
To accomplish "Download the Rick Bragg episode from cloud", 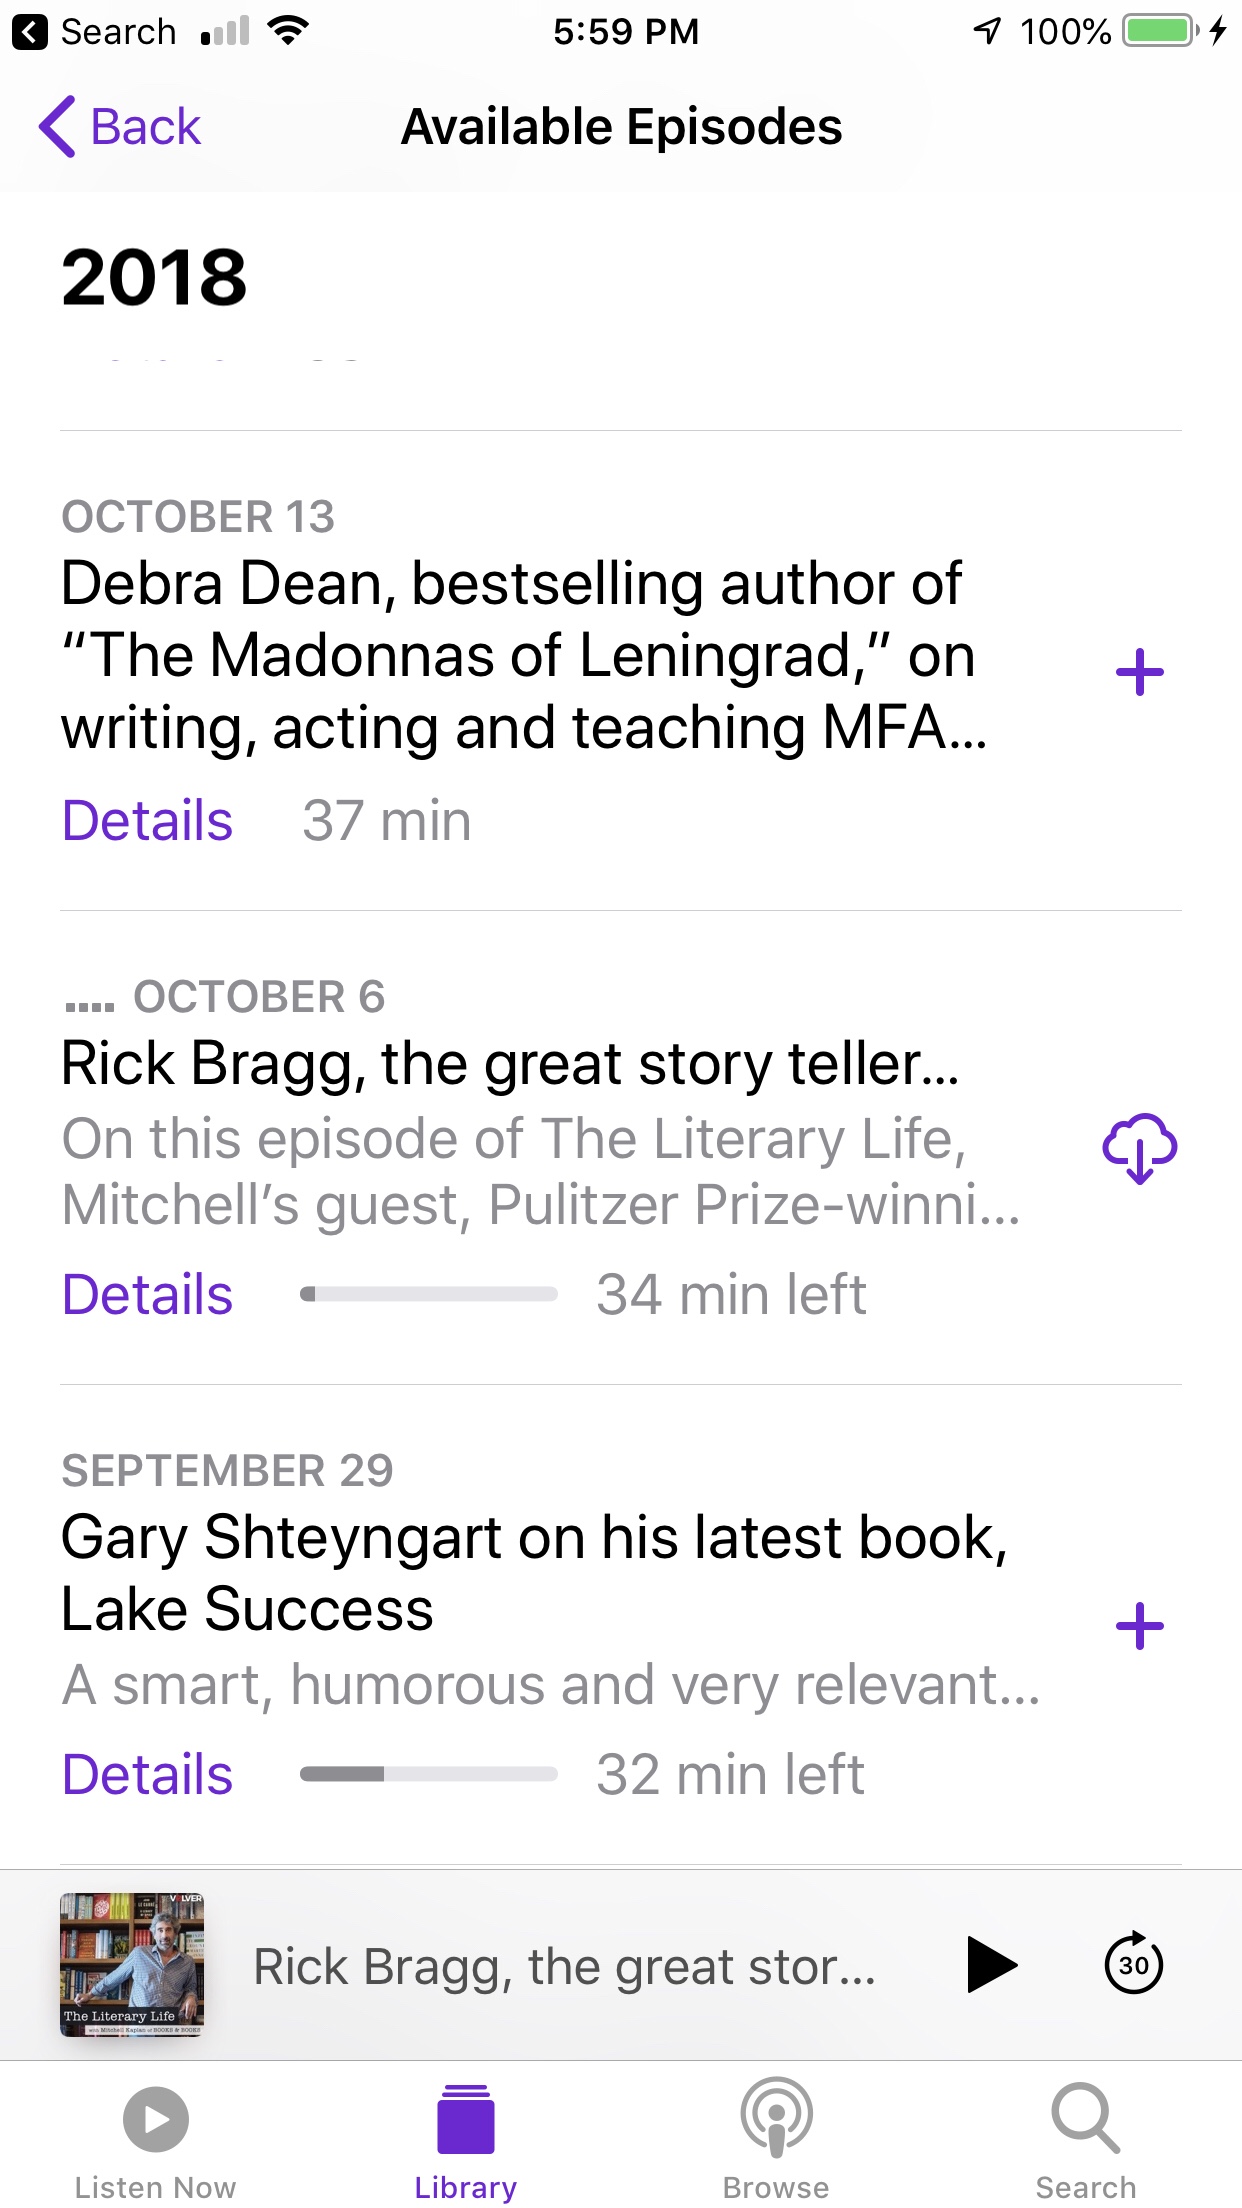I will click(1139, 1147).
